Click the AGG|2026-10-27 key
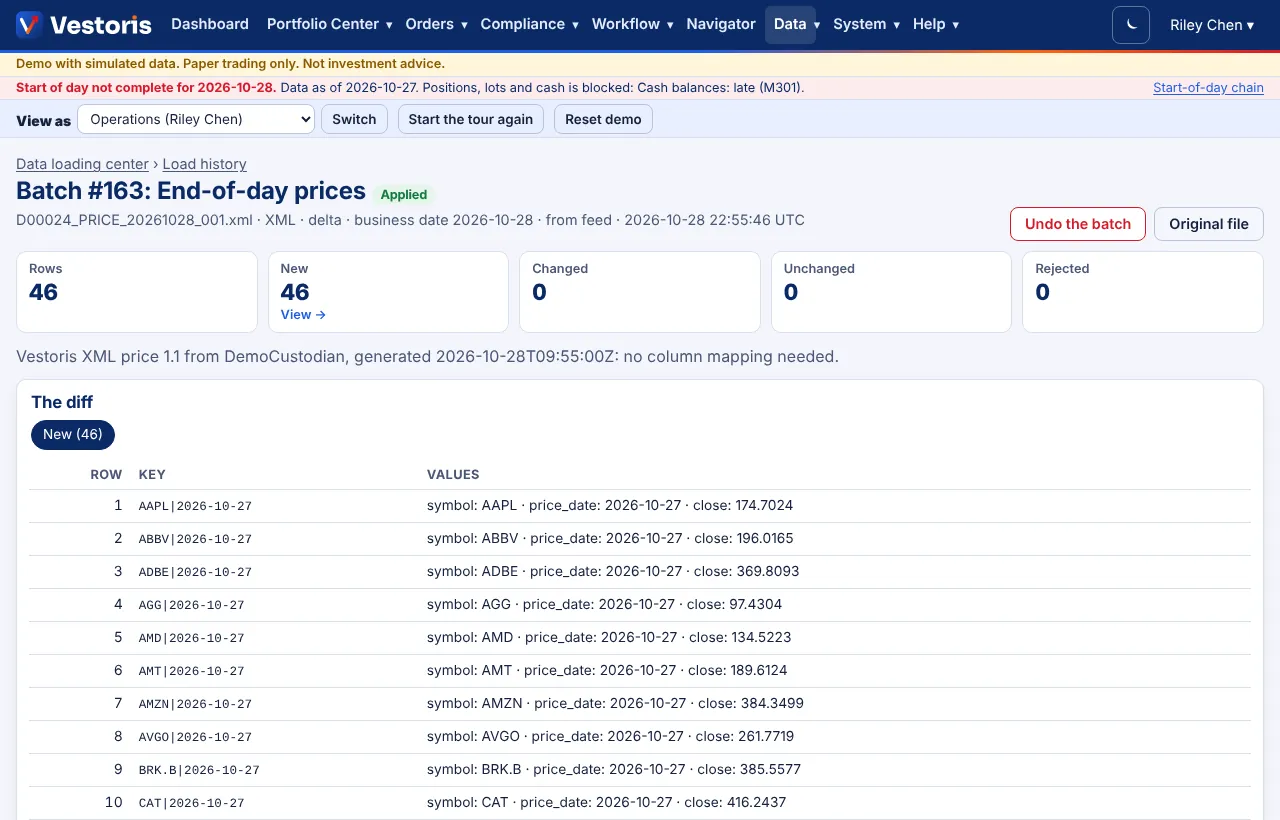The height and width of the screenshot is (820, 1280). pyautogui.click(x=191, y=605)
